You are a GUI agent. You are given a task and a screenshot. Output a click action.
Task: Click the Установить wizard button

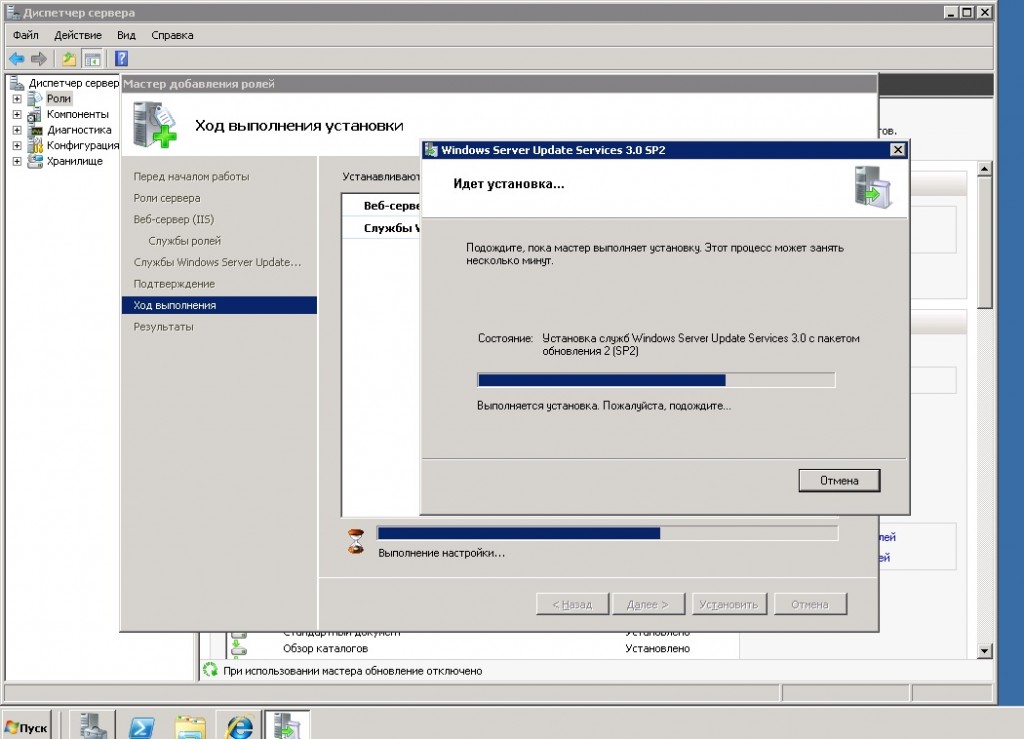point(728,605)
